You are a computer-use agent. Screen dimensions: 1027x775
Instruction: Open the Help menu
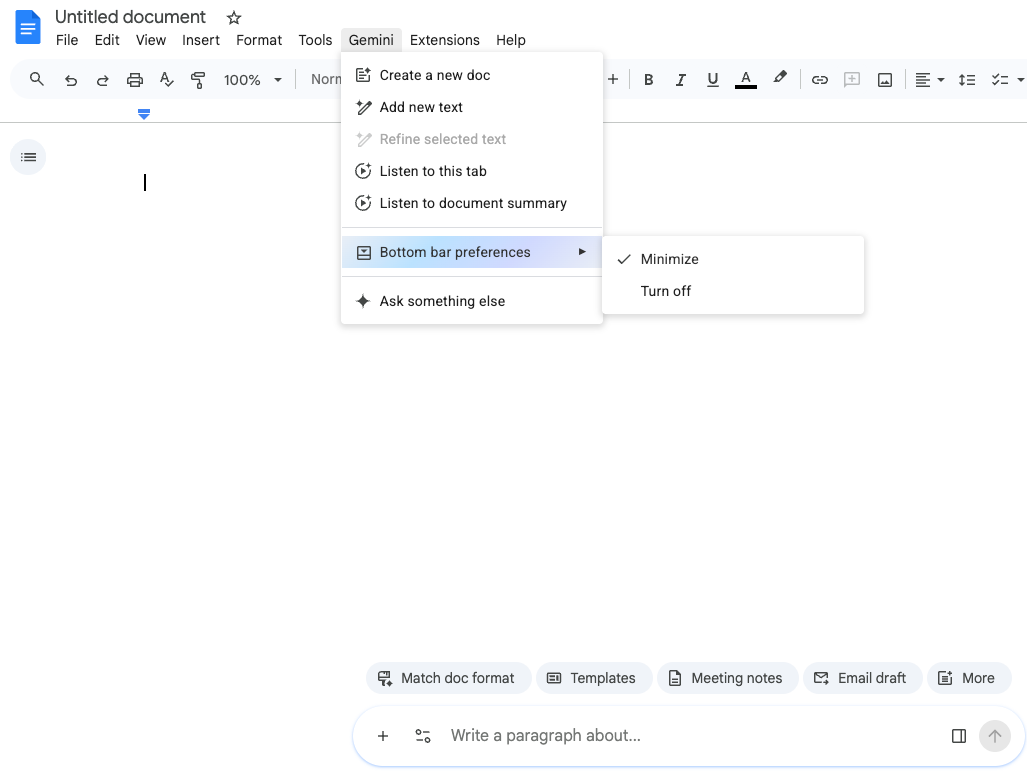[x=510, y=41]
